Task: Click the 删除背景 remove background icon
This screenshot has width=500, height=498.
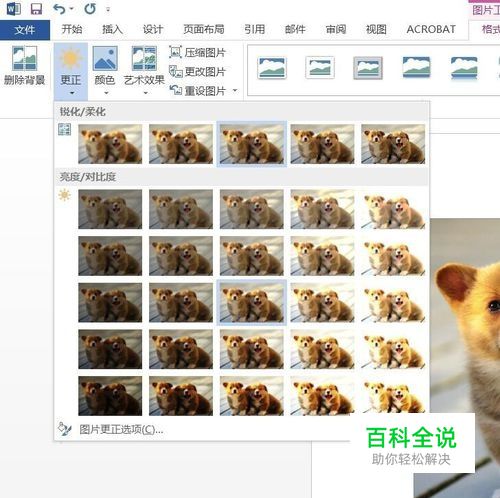Action: [x=24, y=58]
